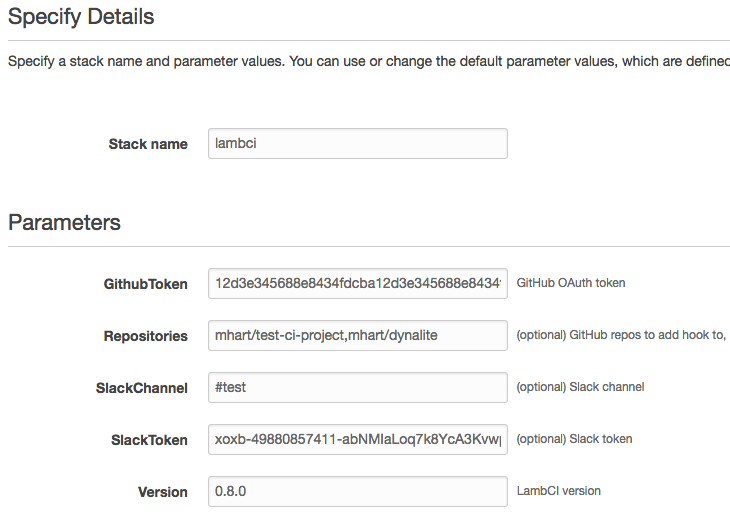
Task: Focus the SlackToken input box
Action: coord(357,439)
